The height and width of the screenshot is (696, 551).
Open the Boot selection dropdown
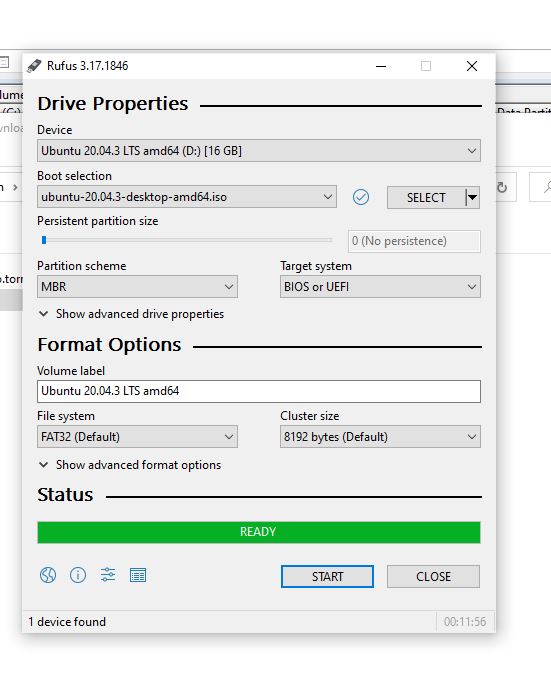tap(186, 197)
